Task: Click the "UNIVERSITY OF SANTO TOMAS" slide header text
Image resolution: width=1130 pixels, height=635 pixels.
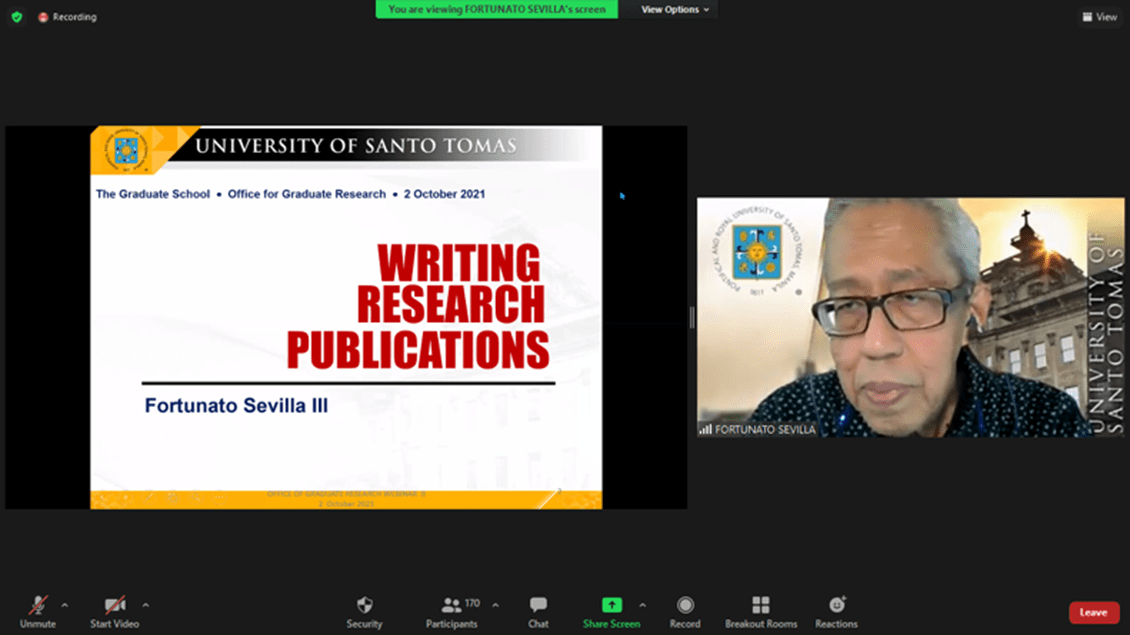Action: pos(356,146)
